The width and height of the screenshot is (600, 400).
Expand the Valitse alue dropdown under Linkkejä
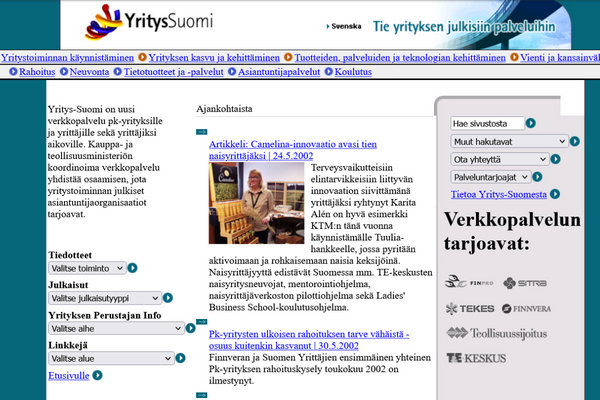pos(102,358)
